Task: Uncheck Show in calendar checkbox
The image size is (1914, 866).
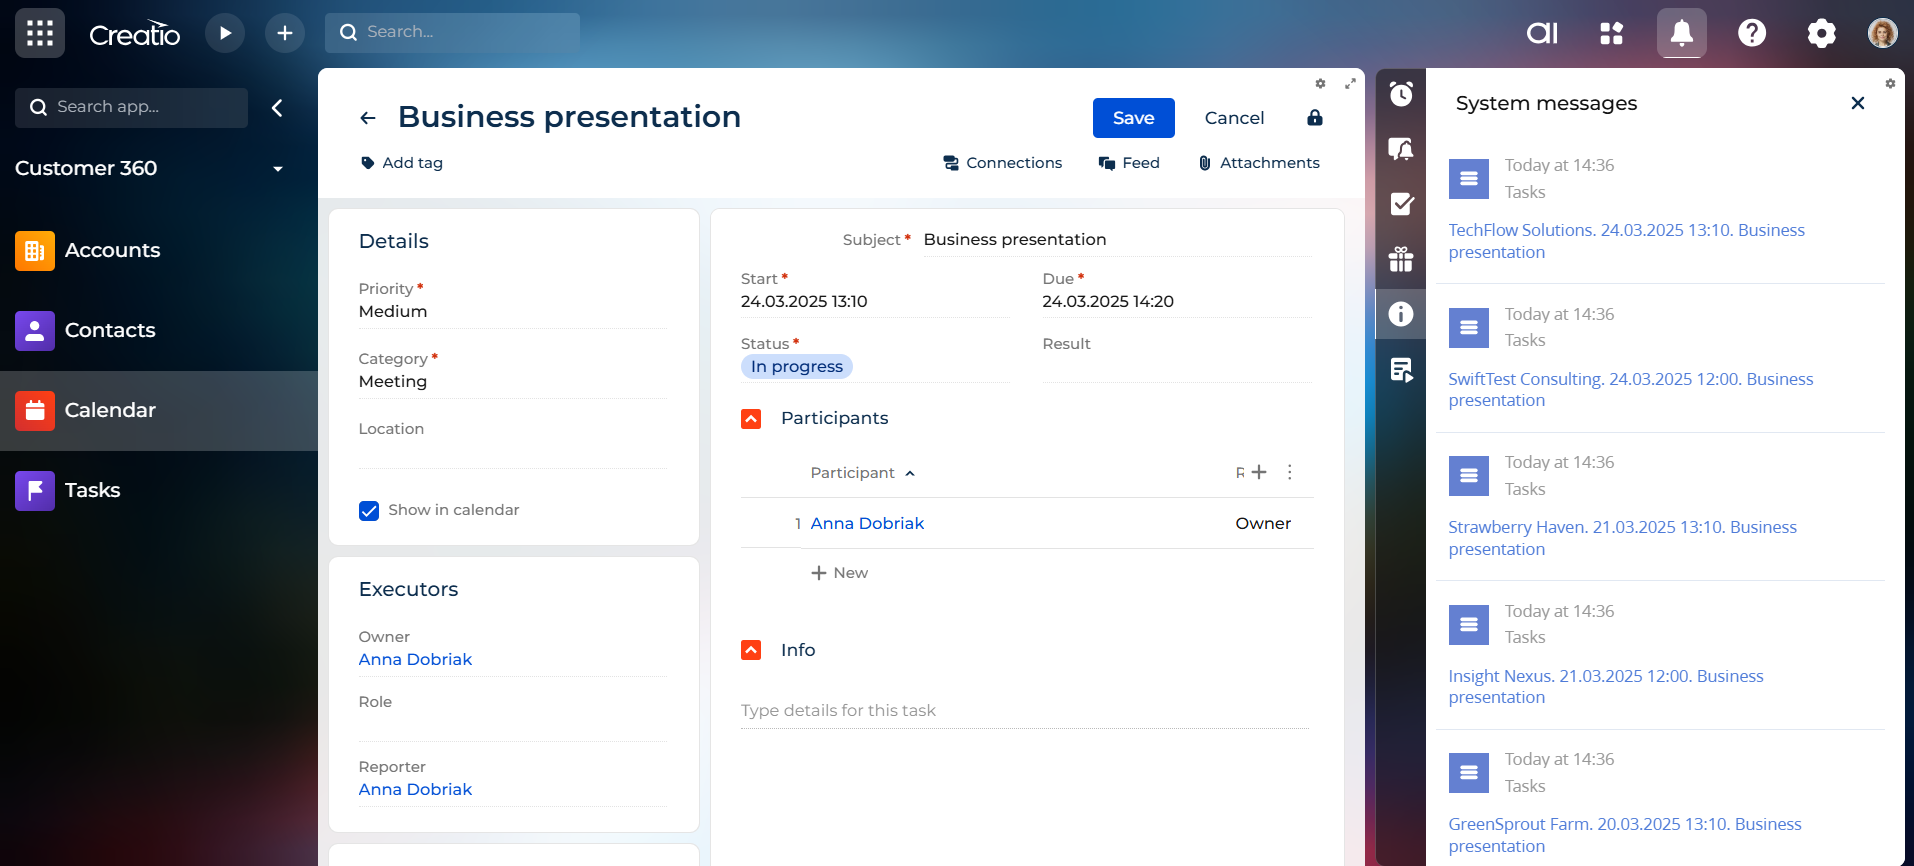Action: click(x=369, y=511)
